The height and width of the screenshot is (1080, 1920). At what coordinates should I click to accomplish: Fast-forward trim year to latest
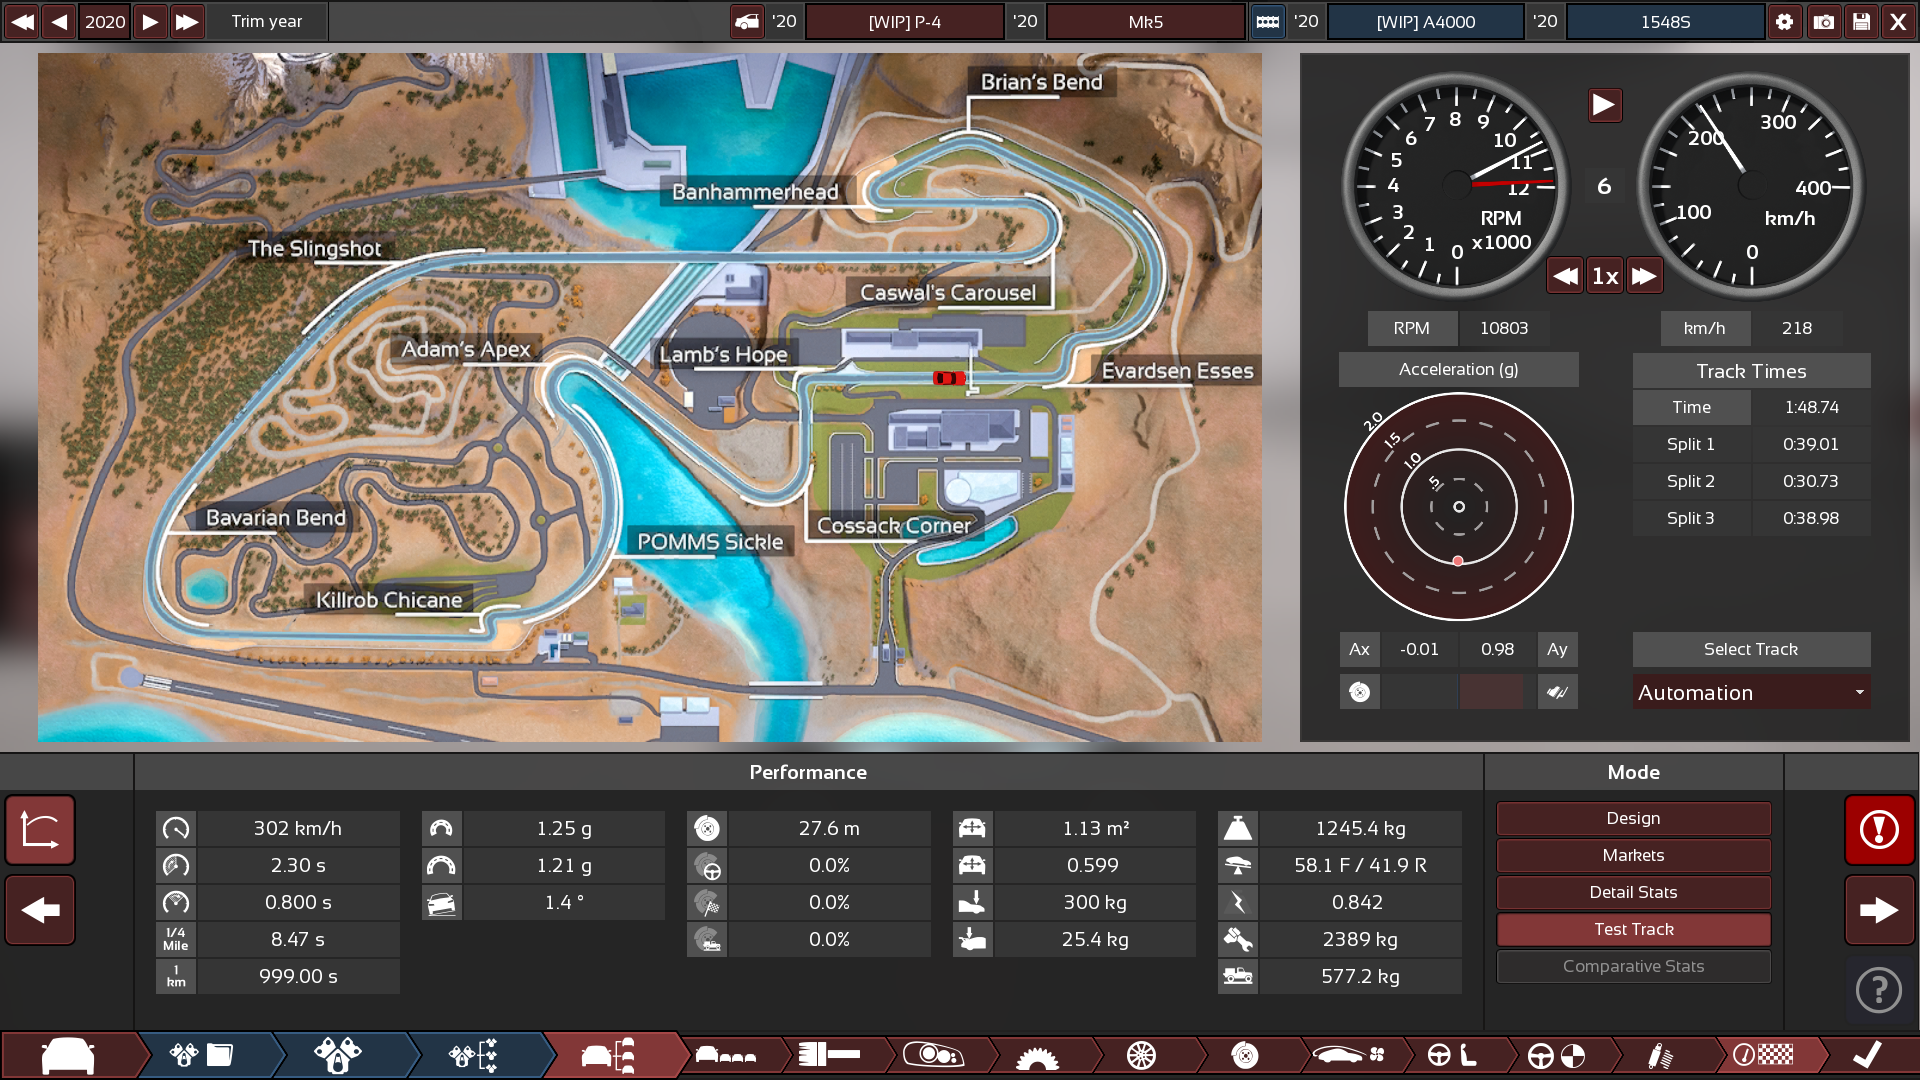tap(187, 21)
